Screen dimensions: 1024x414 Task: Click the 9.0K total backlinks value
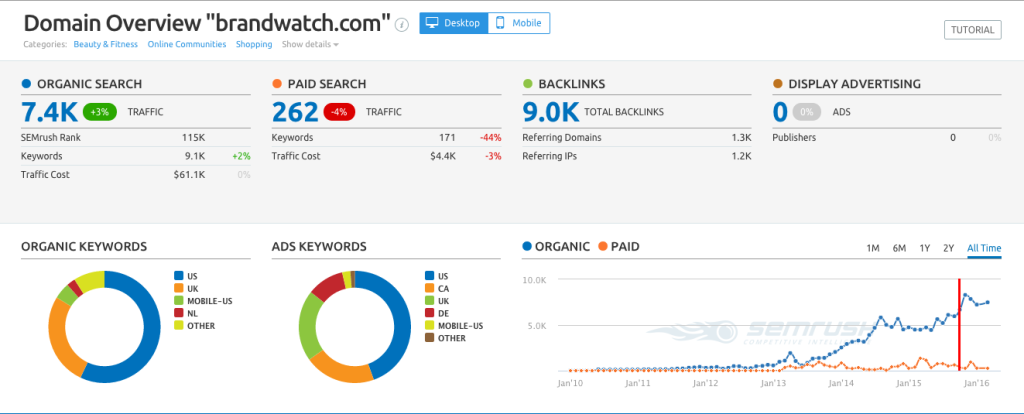coord(549,112)
